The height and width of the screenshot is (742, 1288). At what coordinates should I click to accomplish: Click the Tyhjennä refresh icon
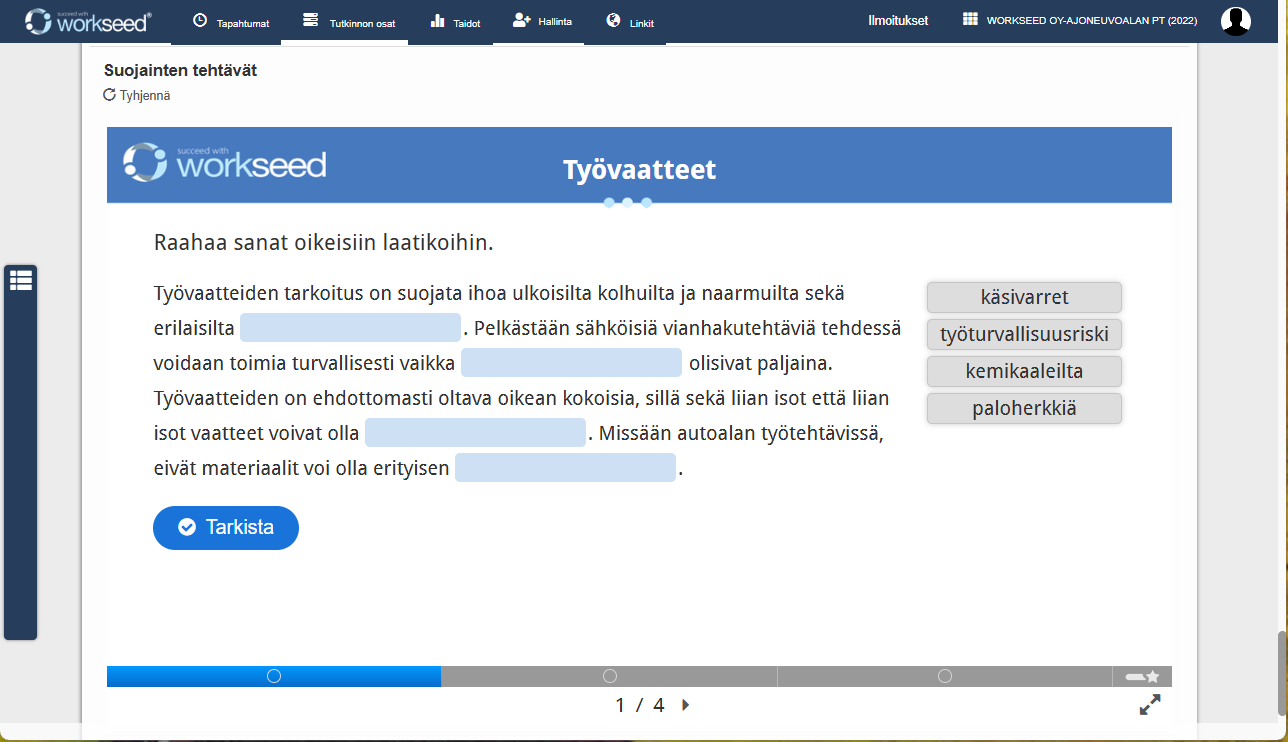(109, 95)
